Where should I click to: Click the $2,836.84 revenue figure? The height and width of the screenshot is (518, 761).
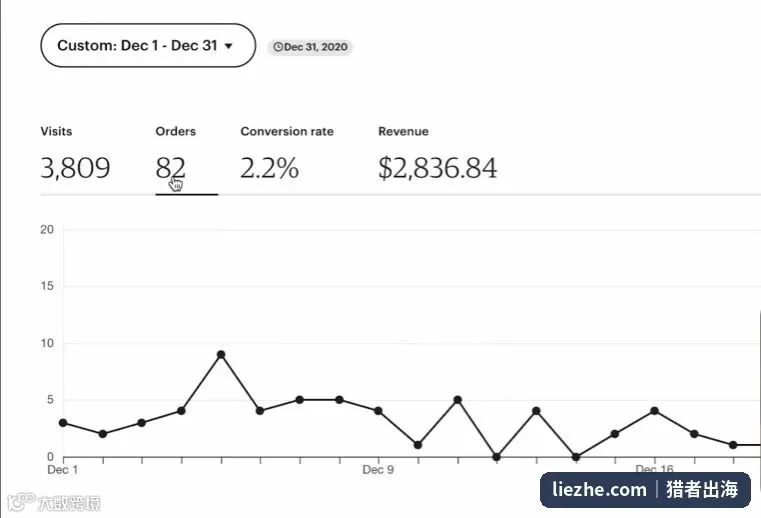click(438, 168)
